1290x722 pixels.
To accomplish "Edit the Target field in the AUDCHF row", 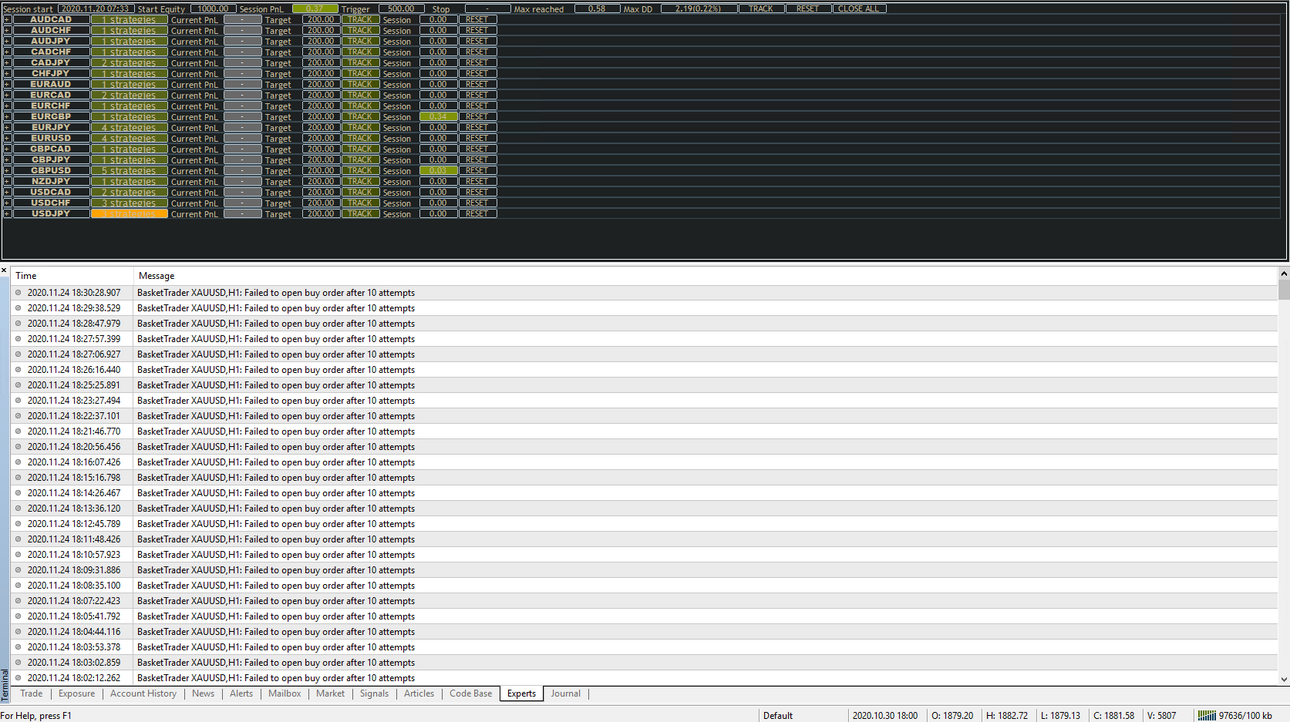I will pyautogui.click(x=320, y=31).
